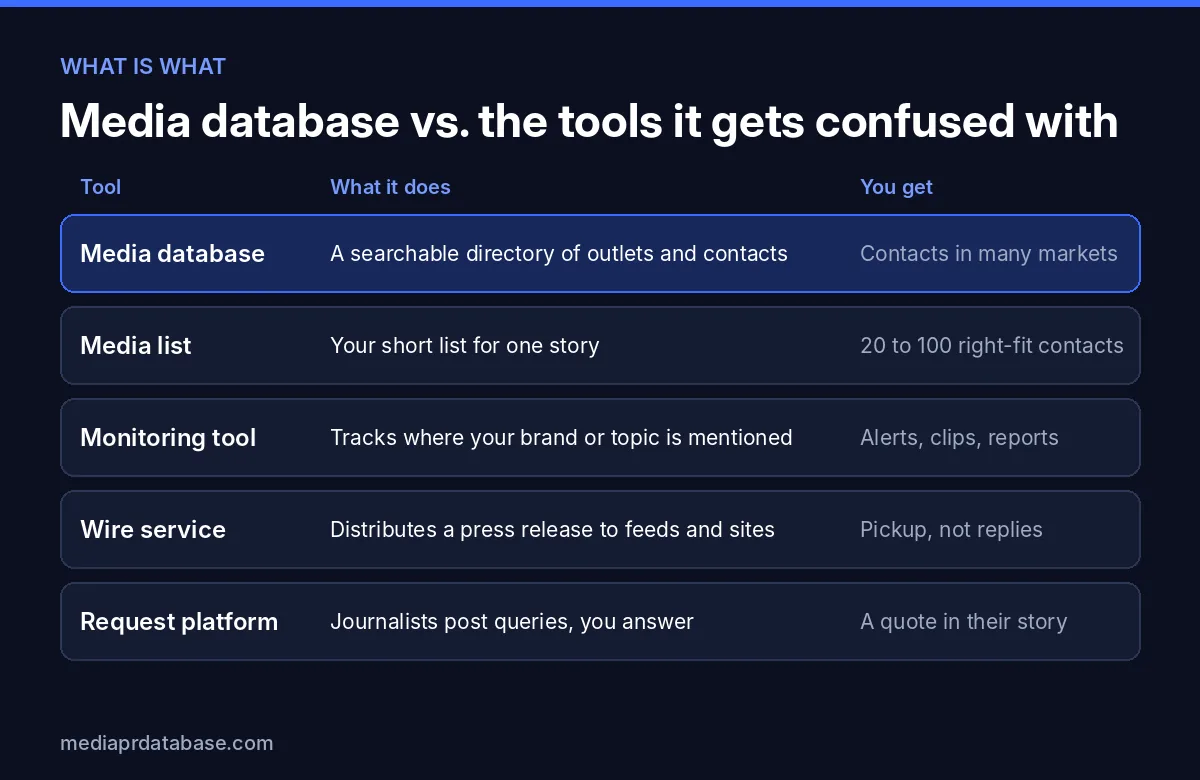Click the 'You get' column header

pyautogui.click(x=896, y=187)
